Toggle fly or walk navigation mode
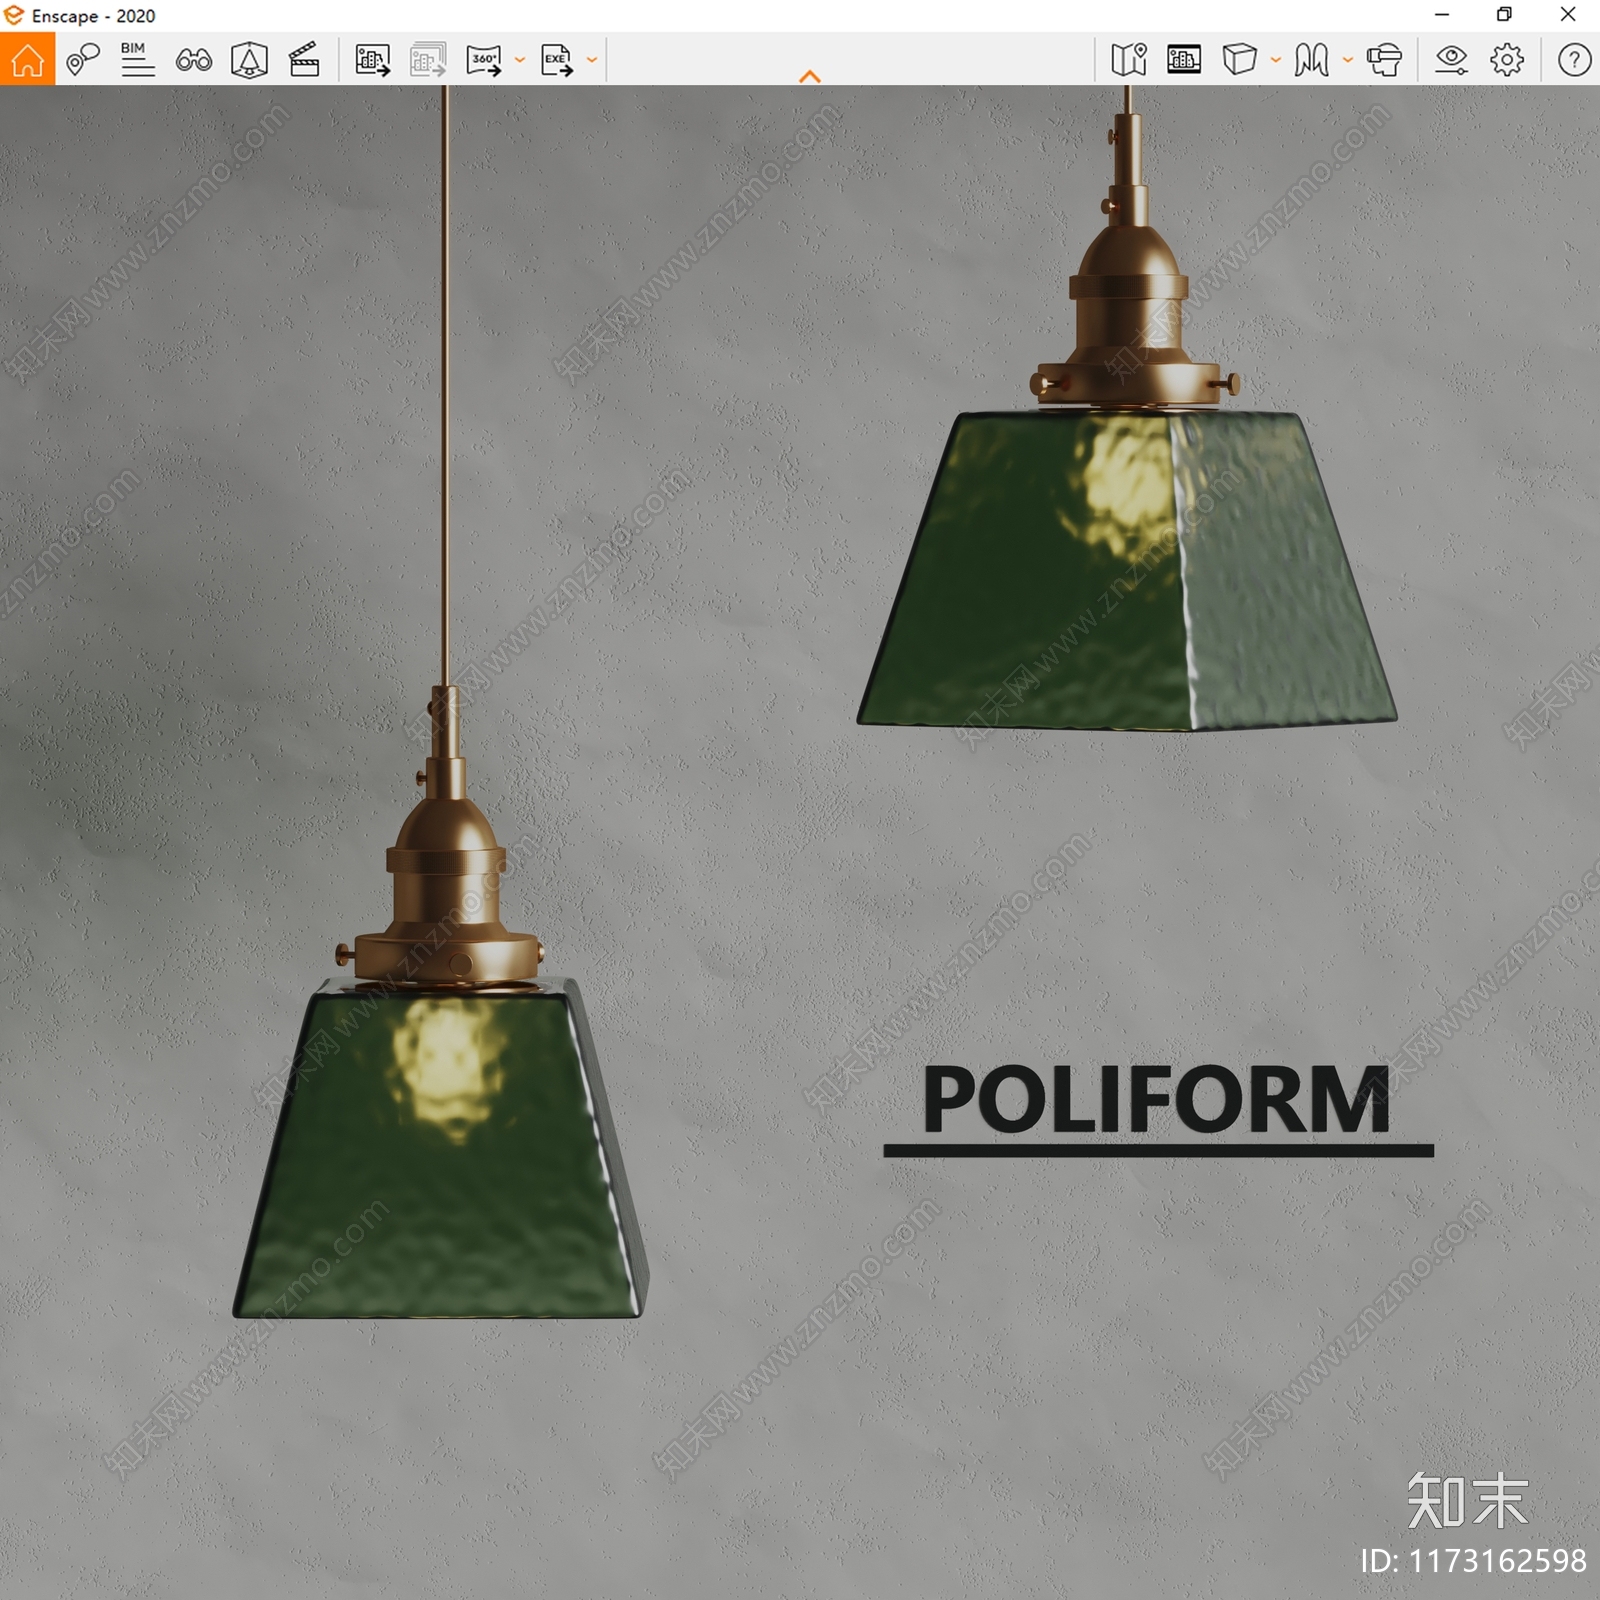This screenshot has height=1600, width=1600. (x=1312, y=60)
